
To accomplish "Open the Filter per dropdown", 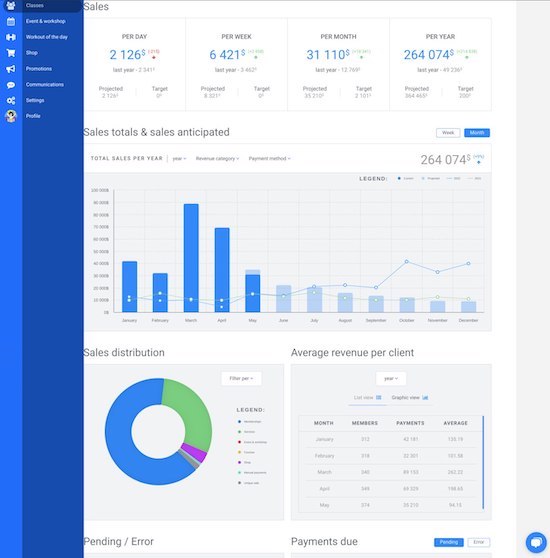I will [241, 378].
